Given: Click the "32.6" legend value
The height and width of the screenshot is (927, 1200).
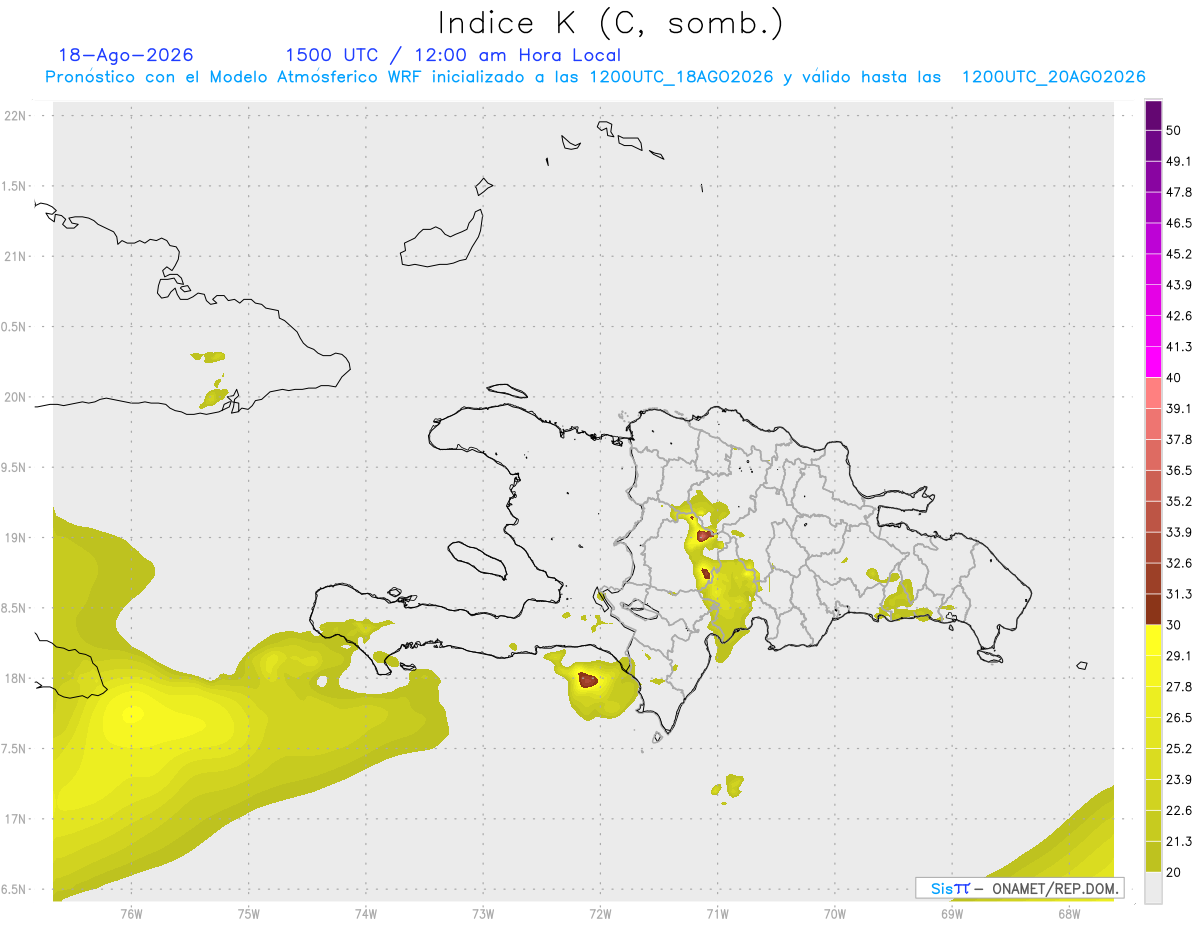Looking at the screenshot, I should click(1178, 563).
